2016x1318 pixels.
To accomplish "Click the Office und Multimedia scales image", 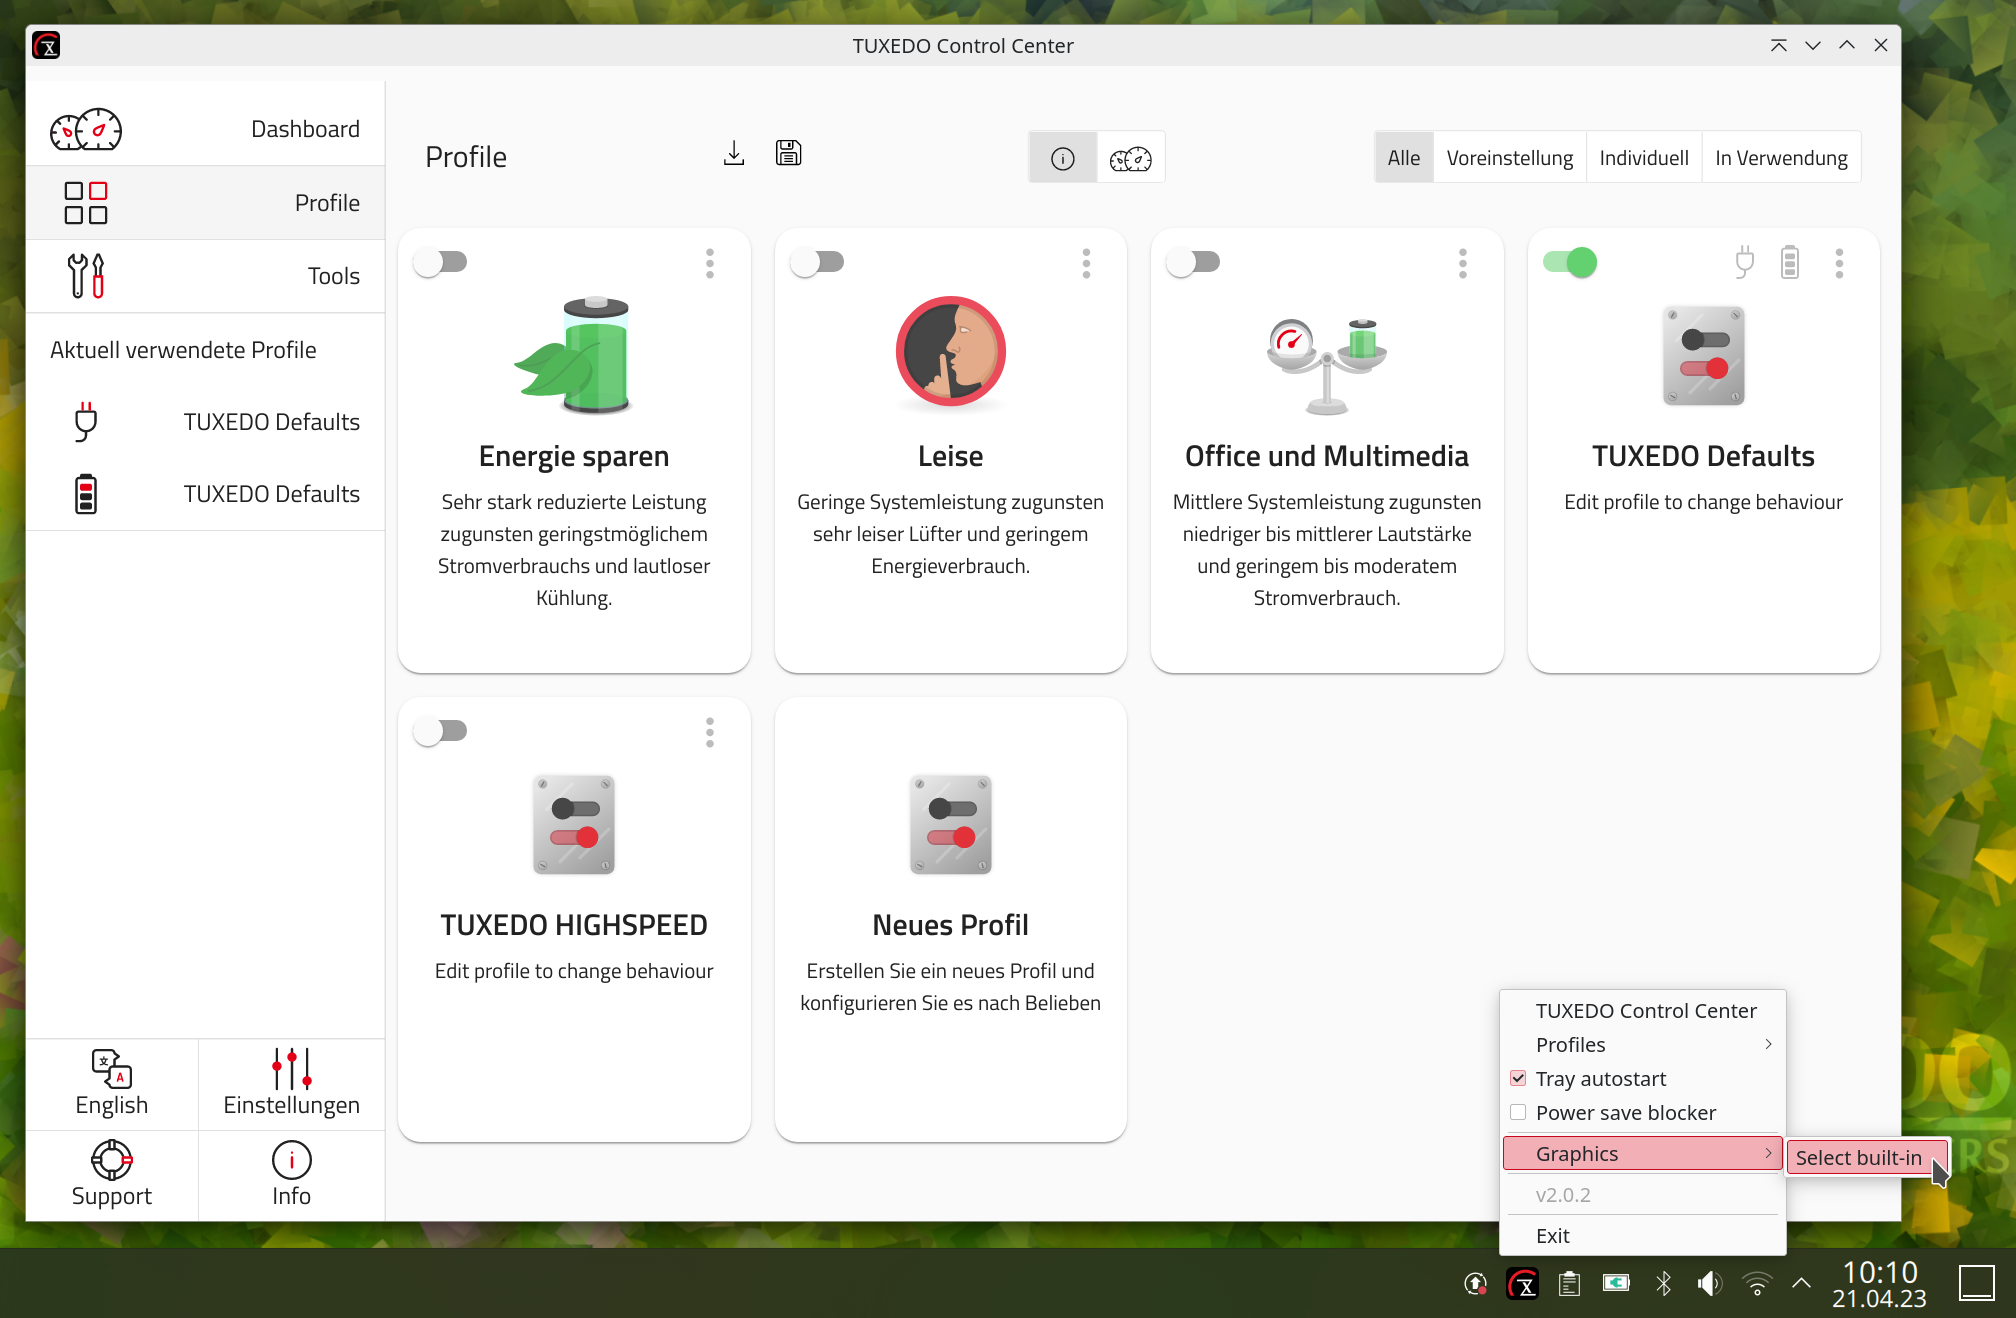I will pyautogui.click(x=1327, y=367).
